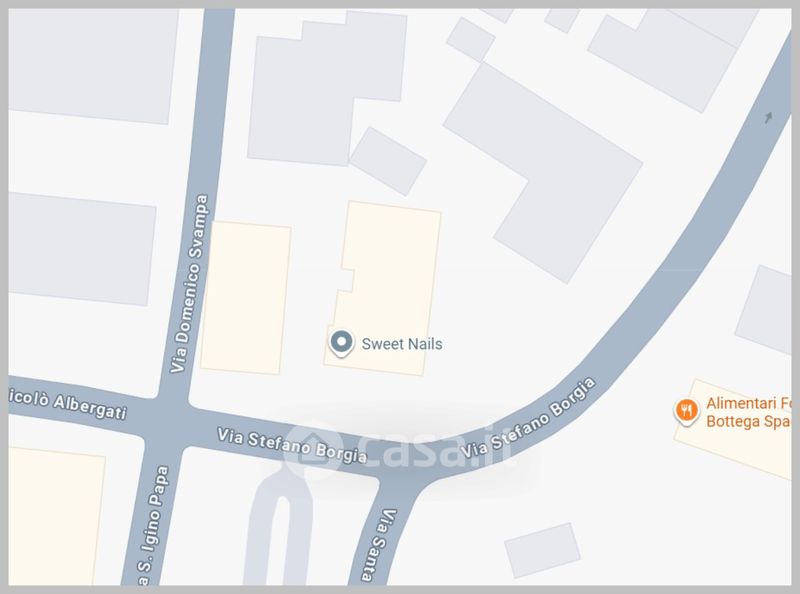
Task: Click the cream building beside Via Domenico Svampa
Action: tap(246, 298)
